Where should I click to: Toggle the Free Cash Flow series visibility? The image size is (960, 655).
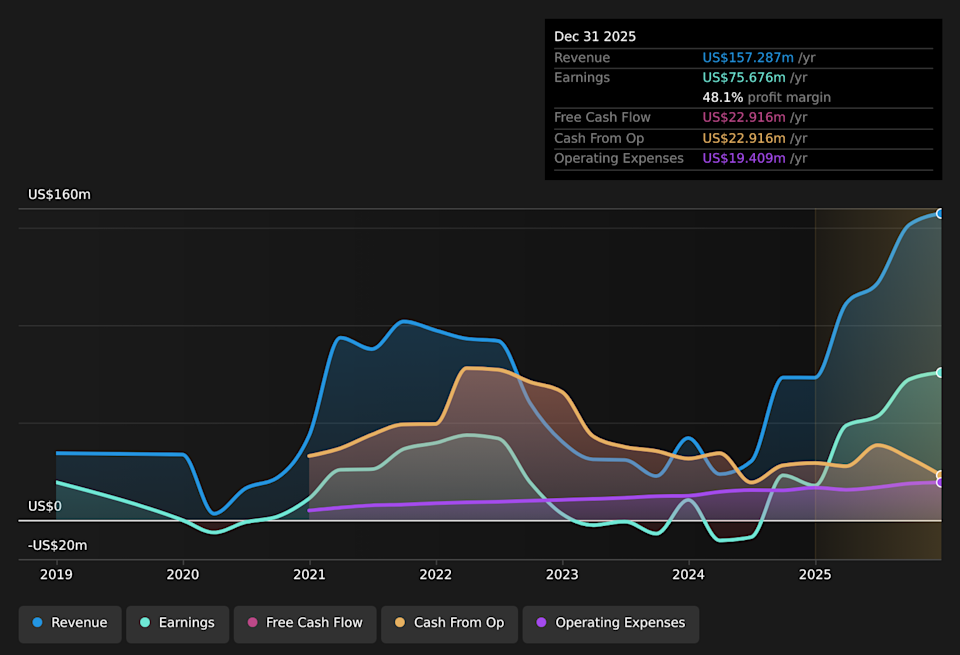pyautogui.click(x=304, y=623)
